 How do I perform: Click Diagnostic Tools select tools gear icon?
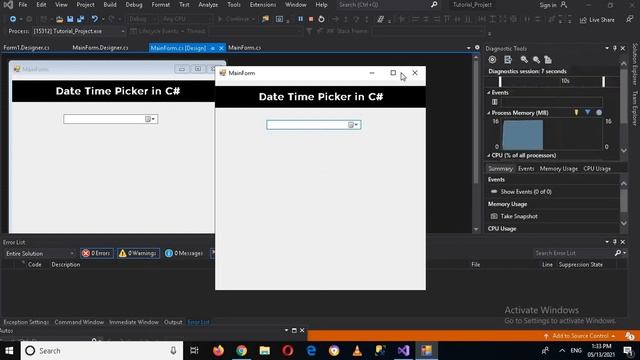coord(492,60)
